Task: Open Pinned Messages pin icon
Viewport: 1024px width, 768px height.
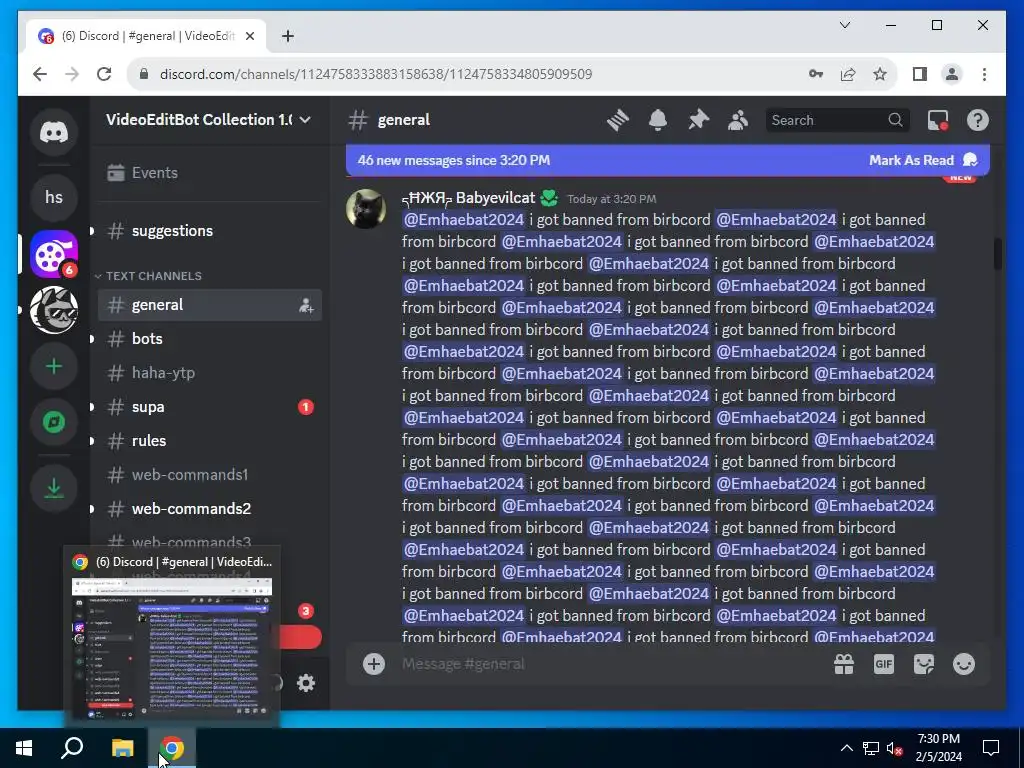Action: [x=698, y=120]
